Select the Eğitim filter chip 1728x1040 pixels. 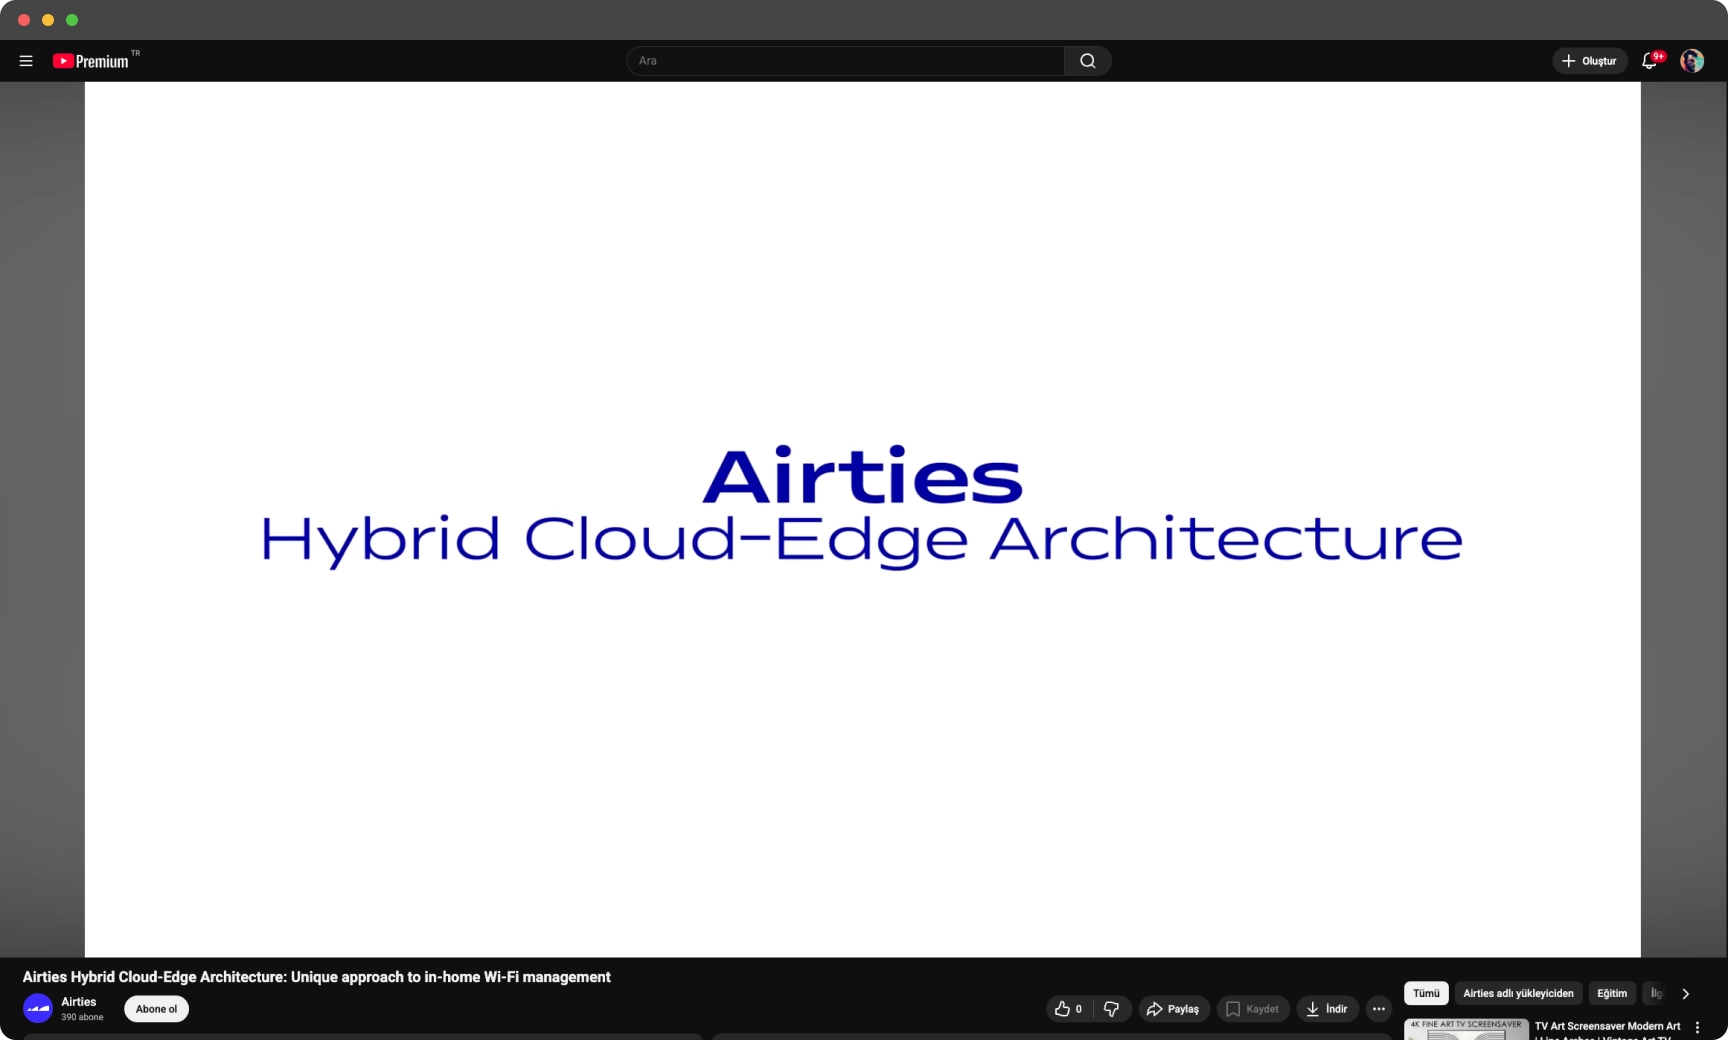[x=1612, y=993]
